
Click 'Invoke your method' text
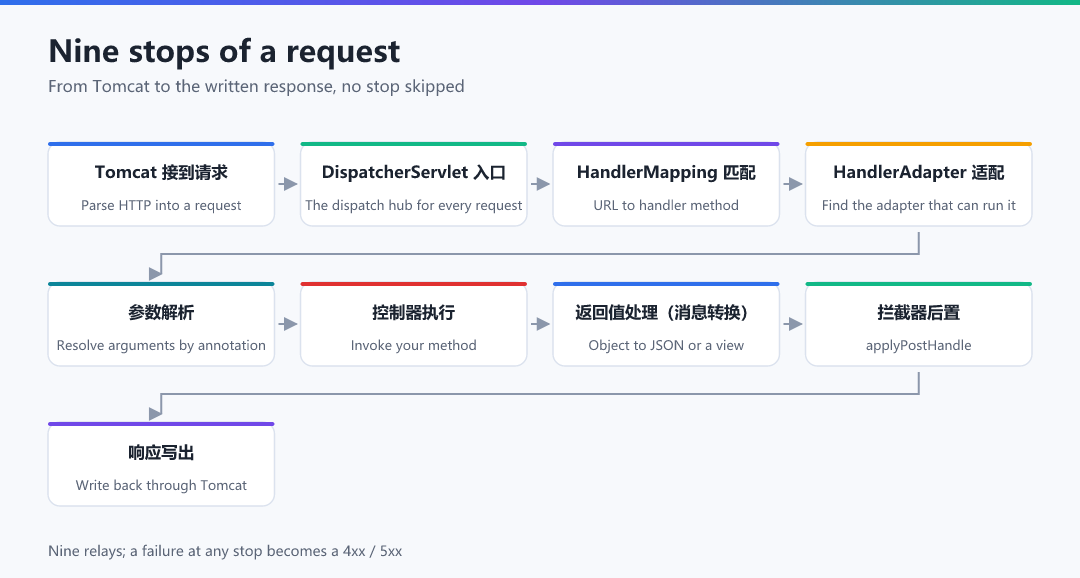(414, 345)
